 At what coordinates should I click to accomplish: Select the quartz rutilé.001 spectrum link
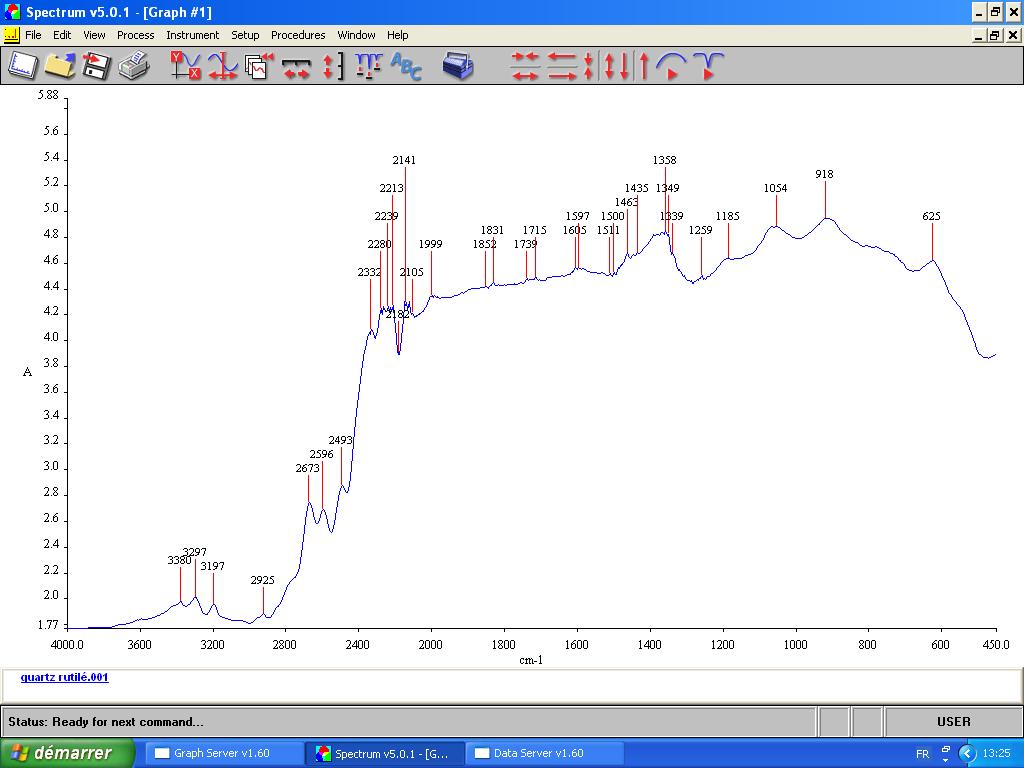point(64,677)
